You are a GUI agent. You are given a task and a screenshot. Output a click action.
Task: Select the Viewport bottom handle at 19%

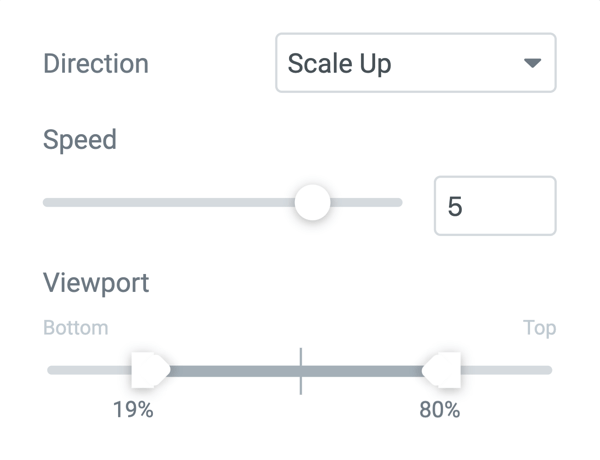[x=150, y=370]
